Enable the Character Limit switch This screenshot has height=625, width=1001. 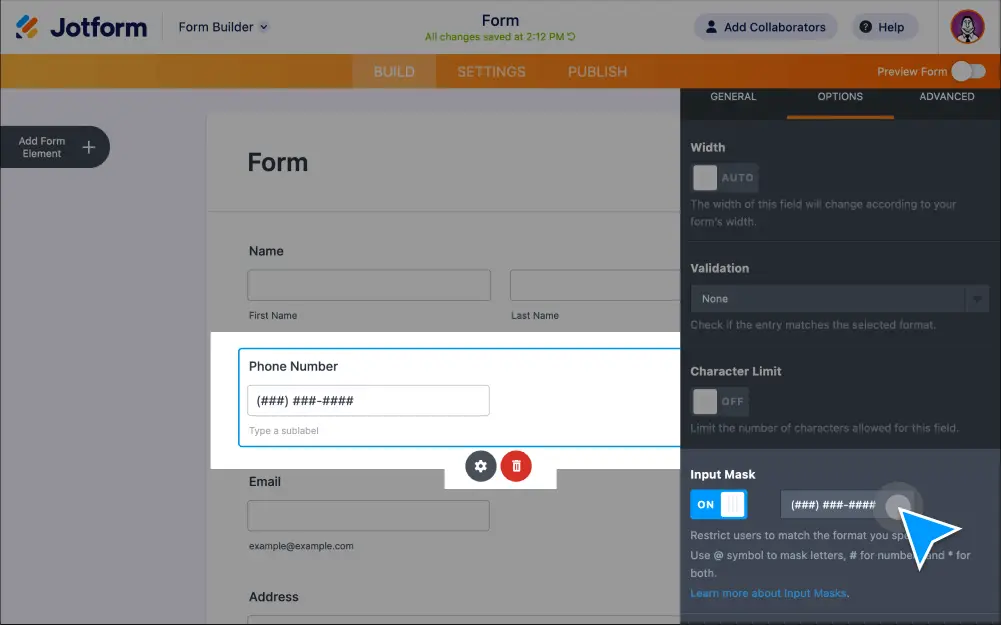click(x=719, y=401)
